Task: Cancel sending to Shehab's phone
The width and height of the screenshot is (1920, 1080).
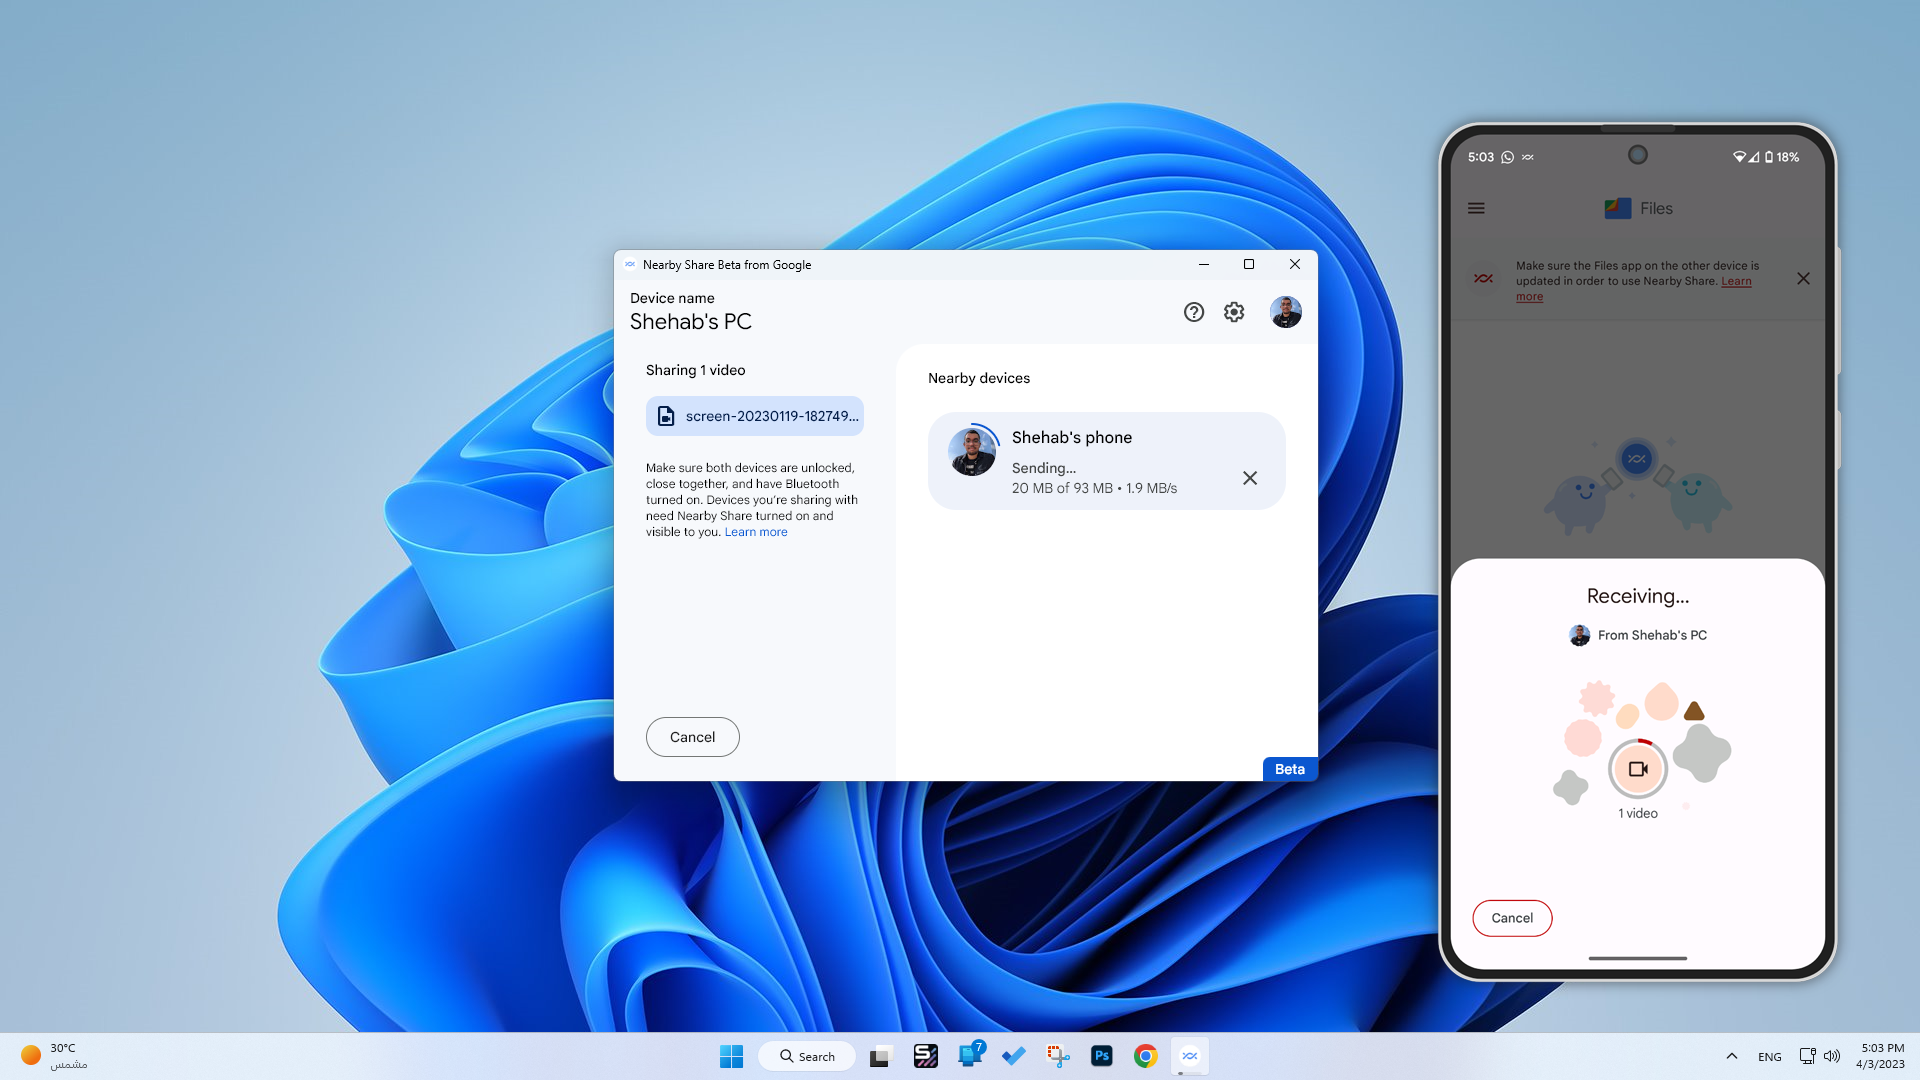Action: click(1249, 478)
